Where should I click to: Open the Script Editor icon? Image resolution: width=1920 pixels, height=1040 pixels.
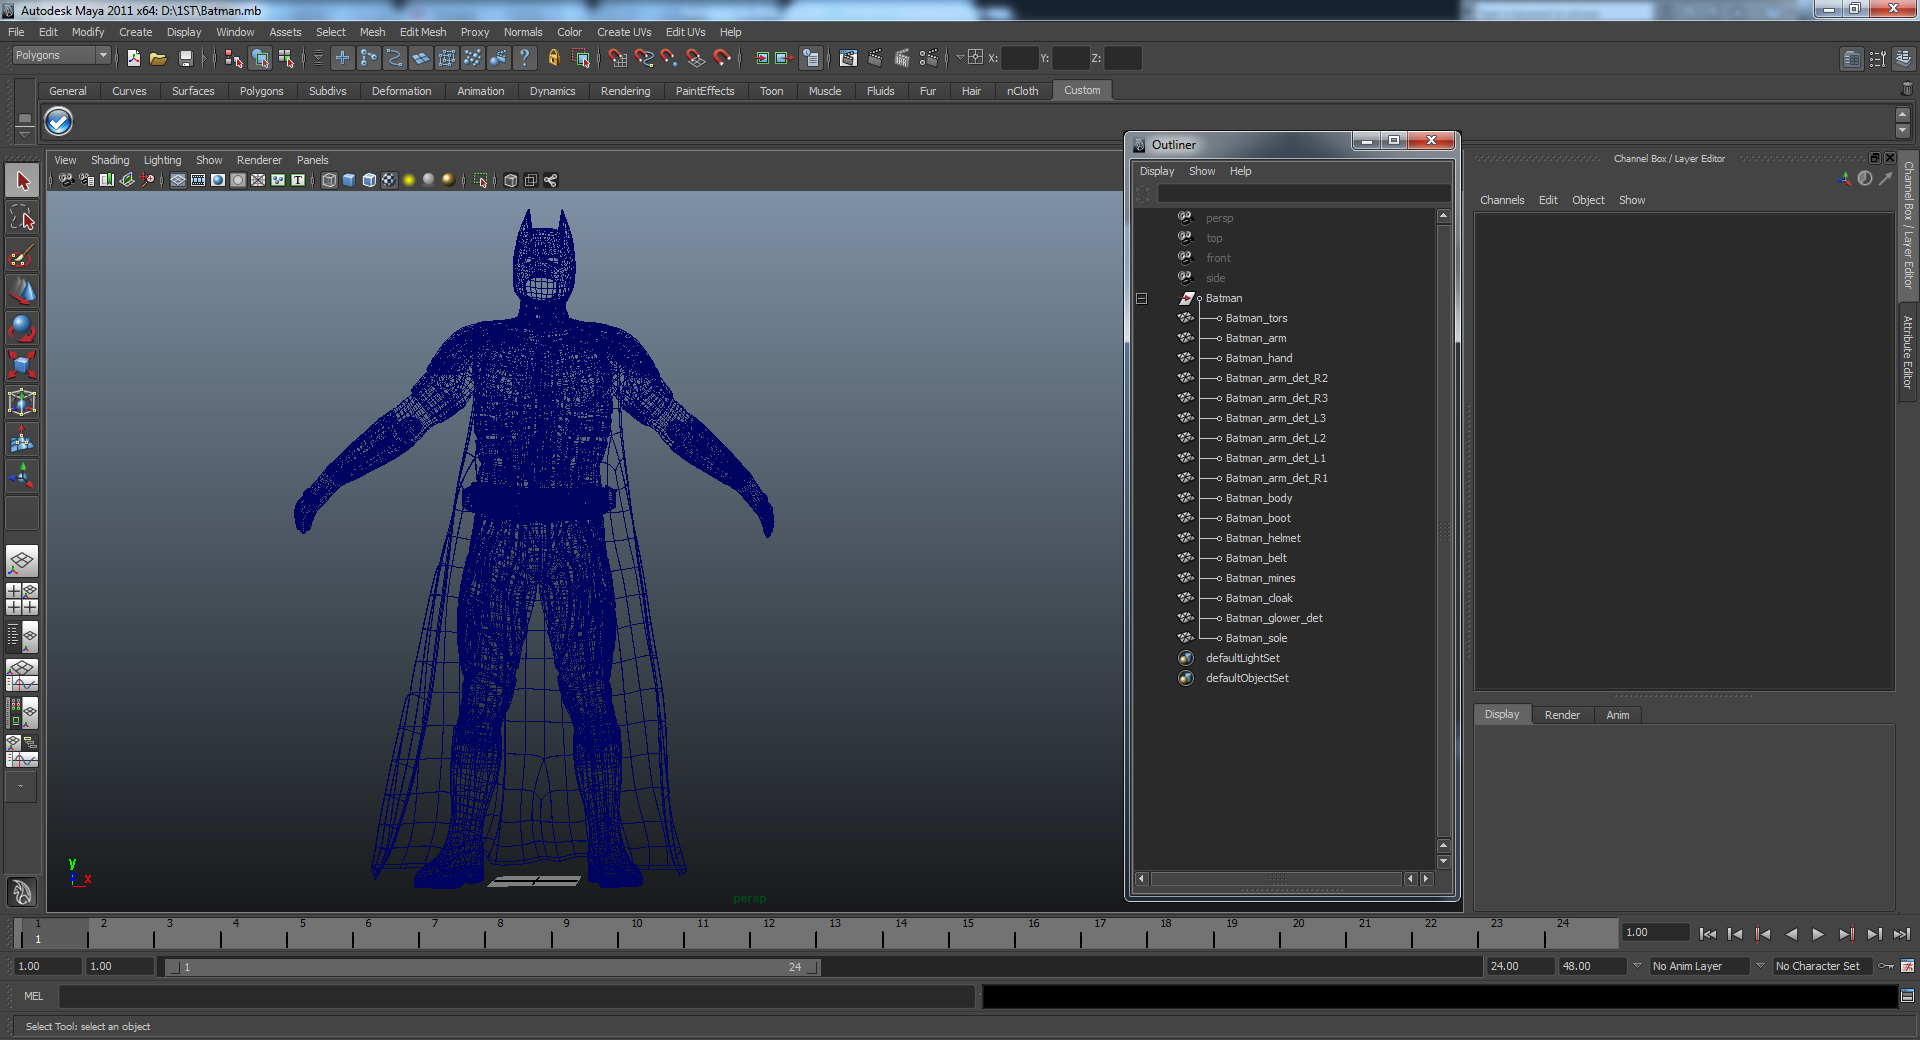pyautogui.click(x=1907, y=996)
